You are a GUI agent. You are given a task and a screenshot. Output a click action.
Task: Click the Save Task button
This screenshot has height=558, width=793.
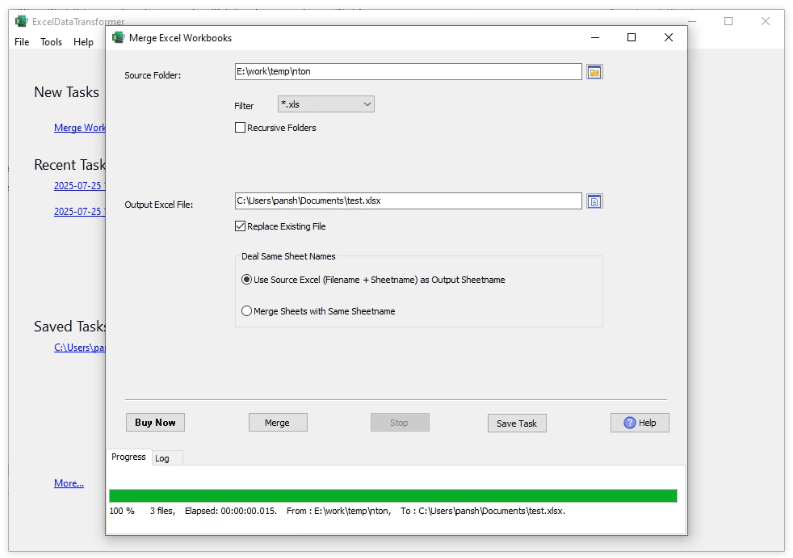pos(517,423)
